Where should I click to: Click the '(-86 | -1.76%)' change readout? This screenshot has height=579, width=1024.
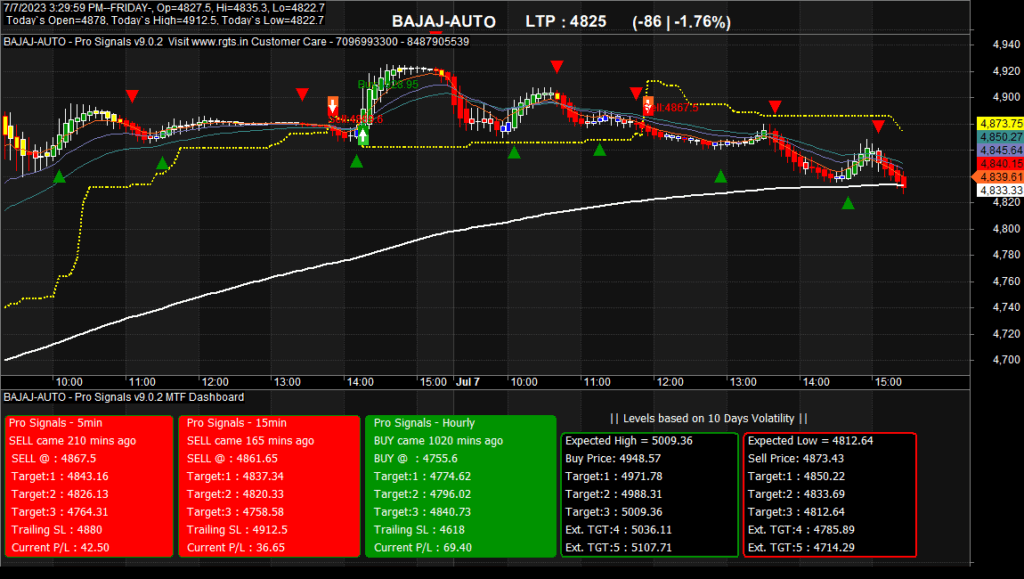click(x=681, y=22)
